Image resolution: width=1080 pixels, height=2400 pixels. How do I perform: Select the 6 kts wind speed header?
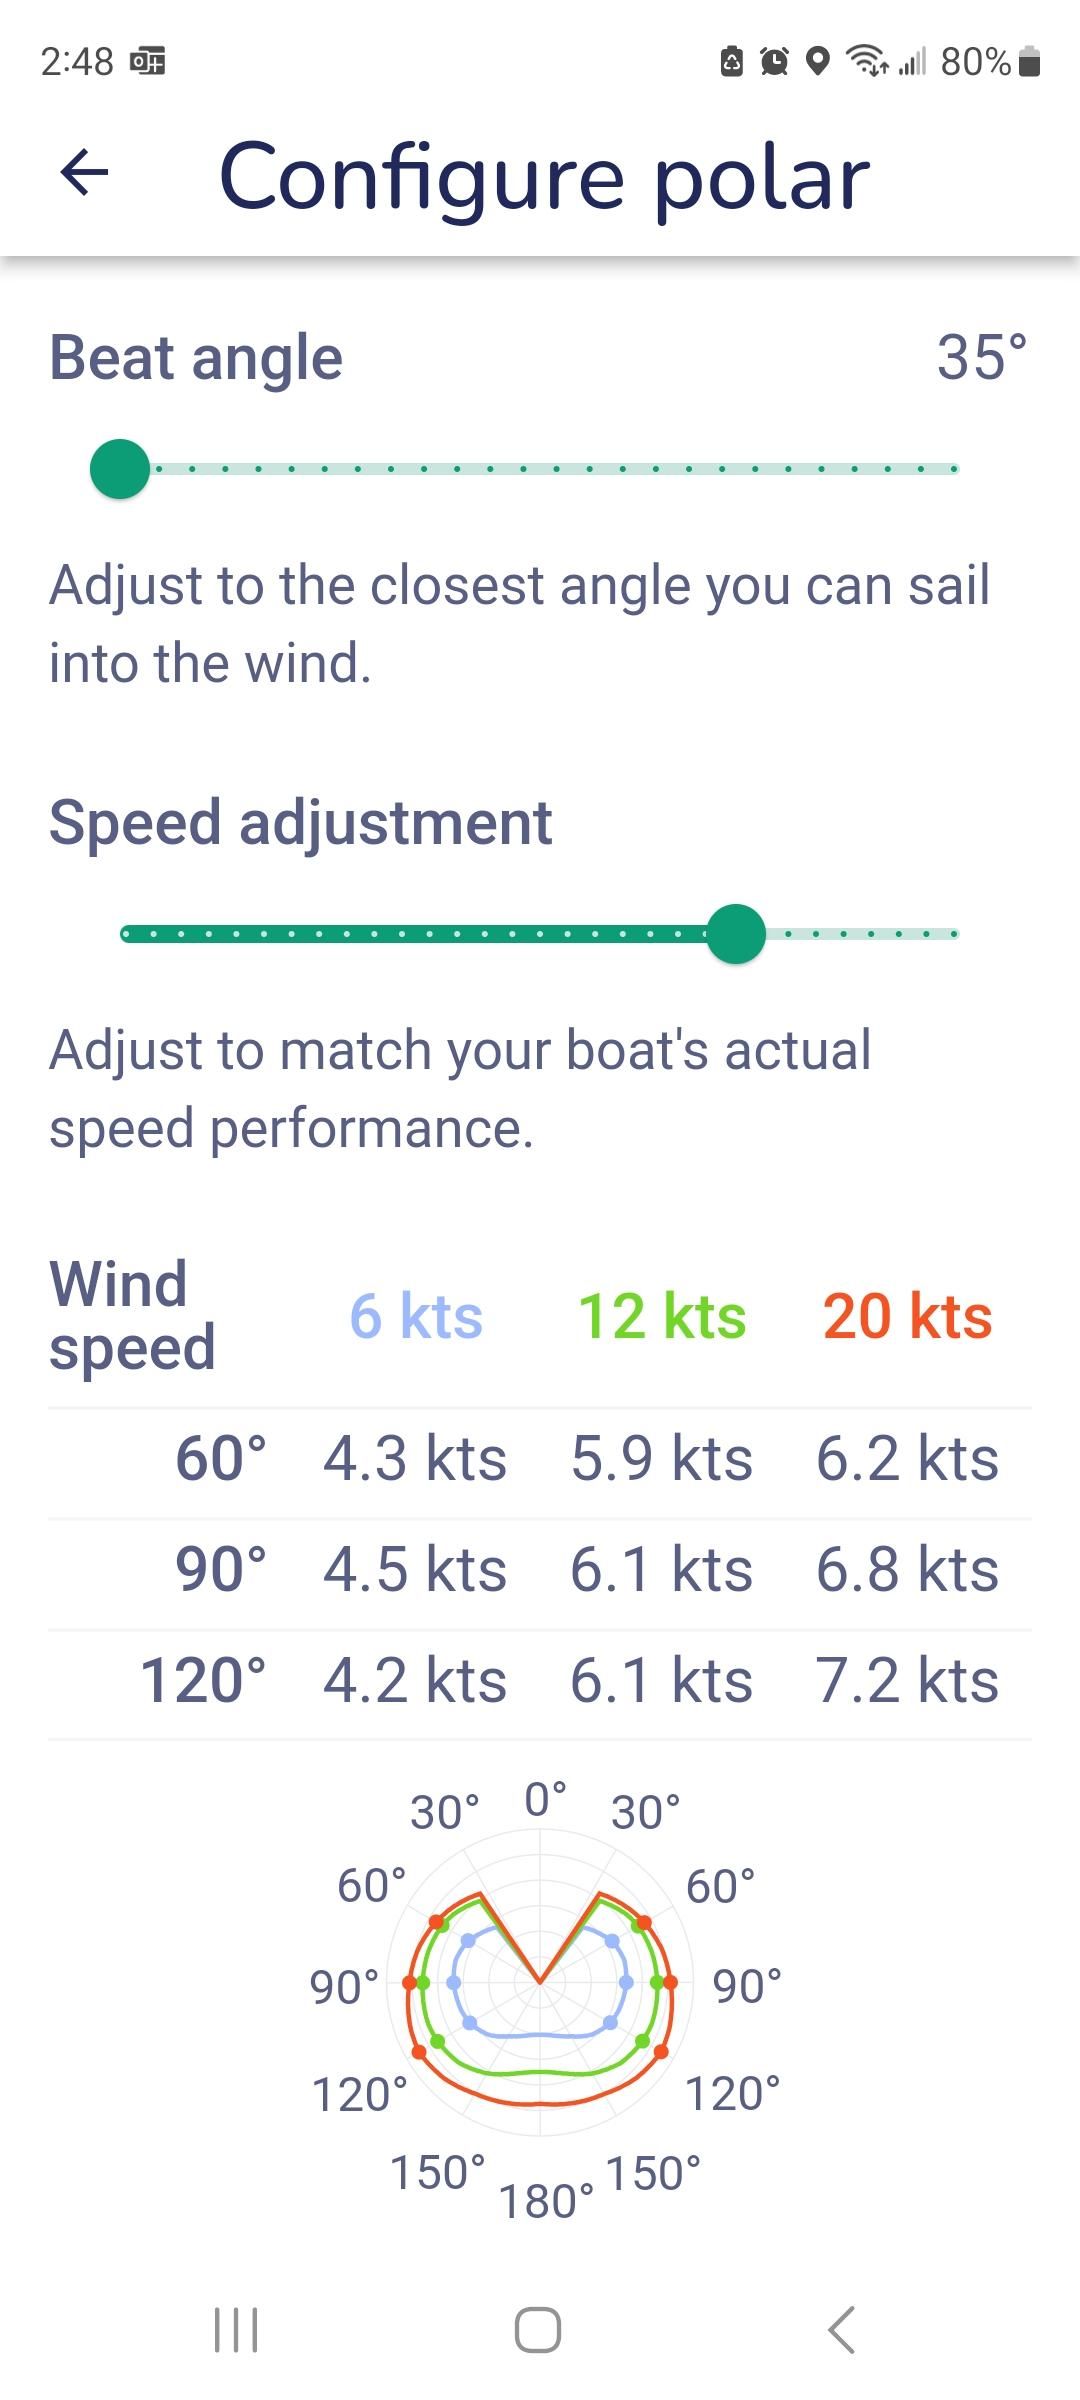(416, 1316)
